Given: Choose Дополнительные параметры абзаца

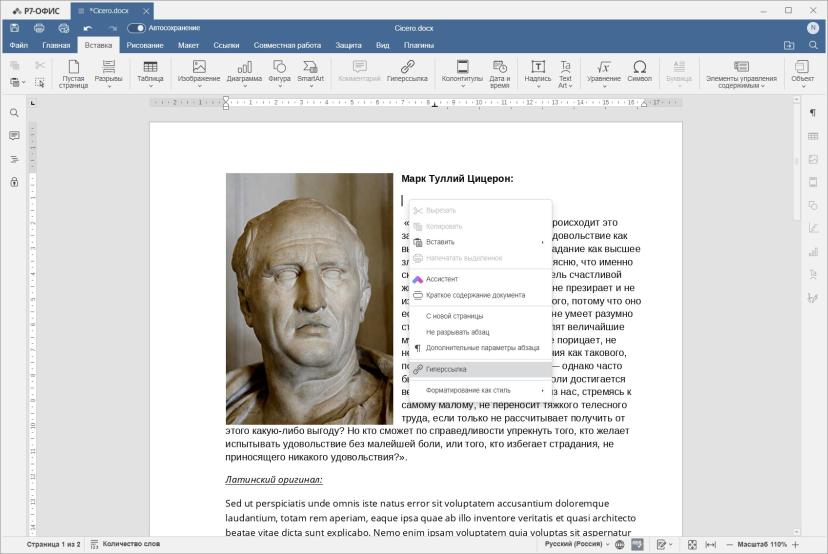Looking at the screenshot, I should pyautogui.click(x=481, y=348).
